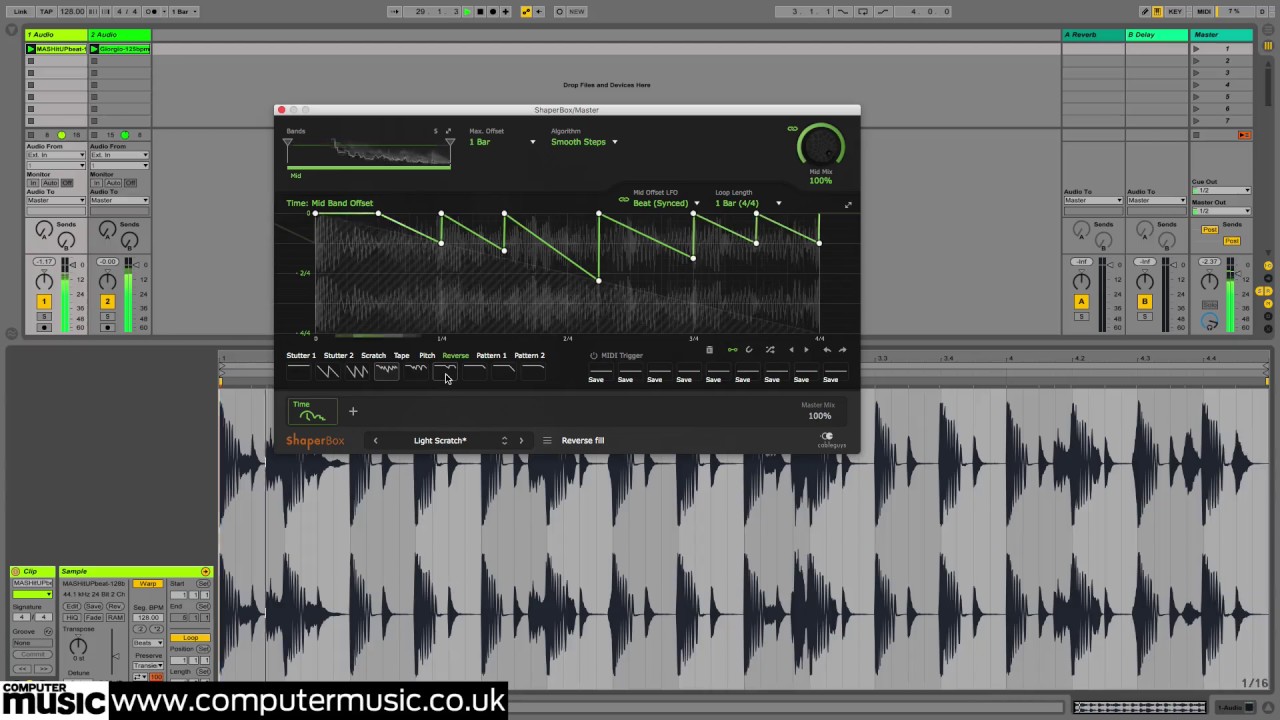
Task: Undo last ShaperBox edit
Action: pyautogui.click(x=827, y=350)
